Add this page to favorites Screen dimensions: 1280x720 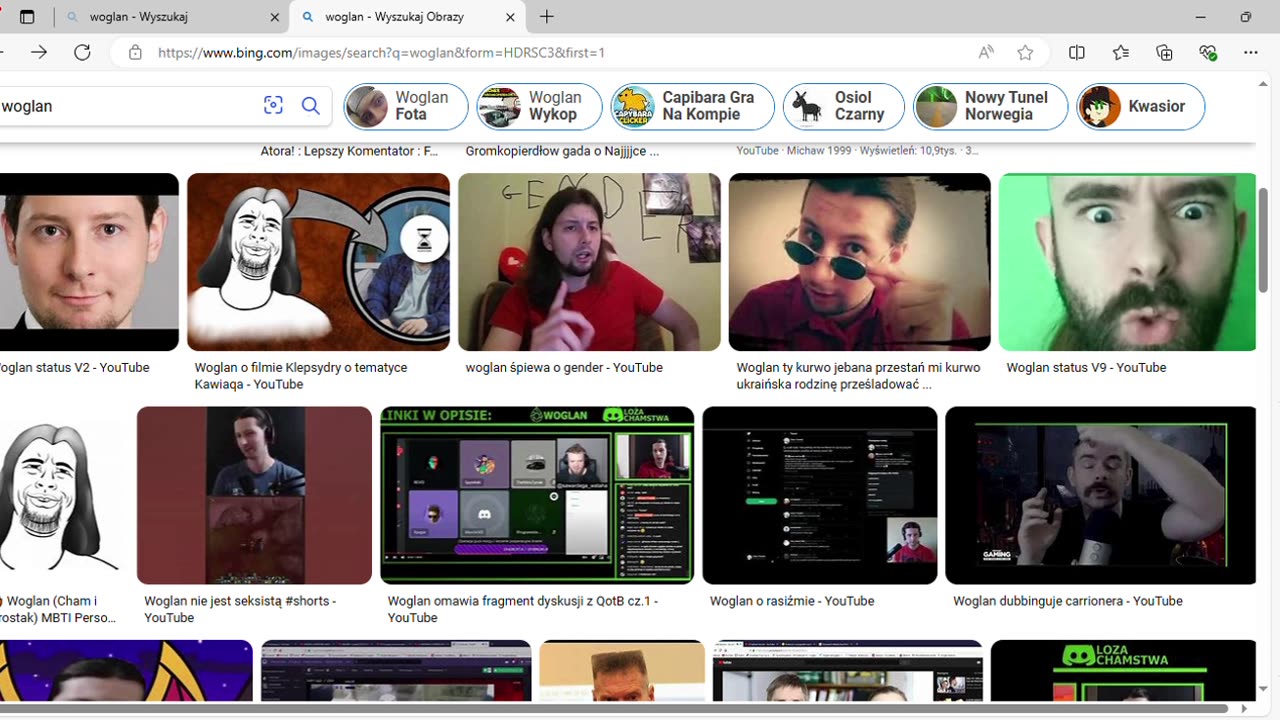click(1025, 52)
